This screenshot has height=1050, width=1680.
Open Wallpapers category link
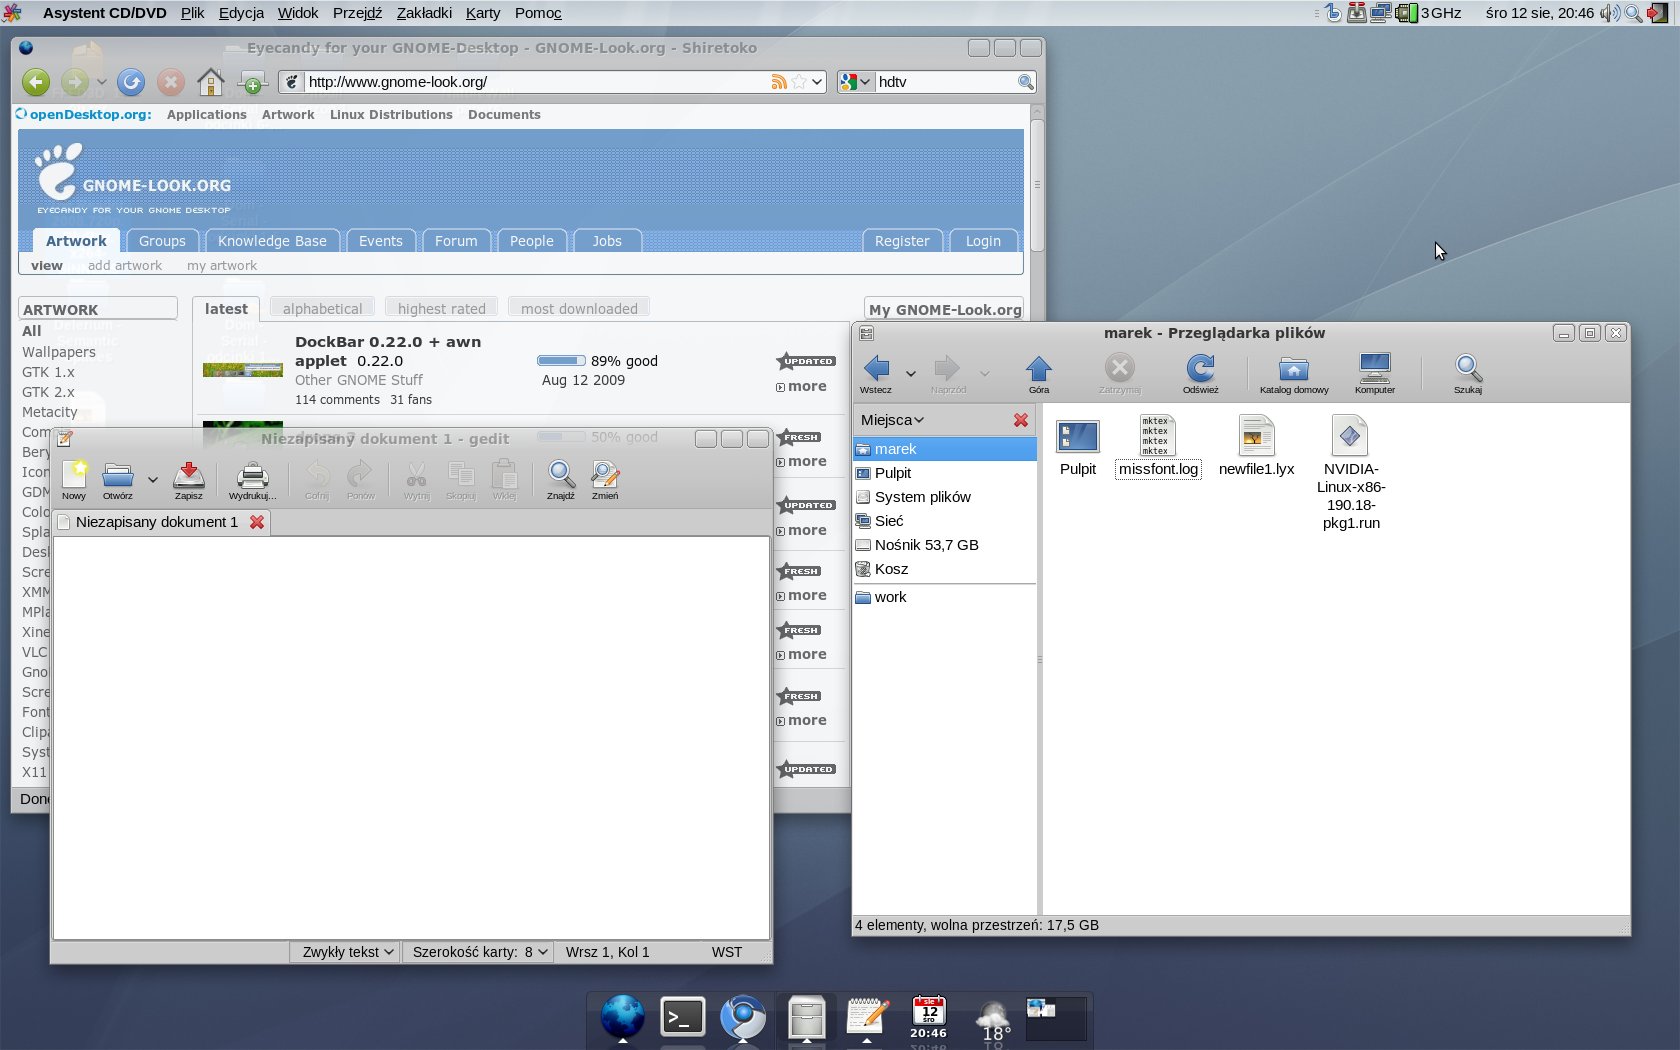(59, 352)
